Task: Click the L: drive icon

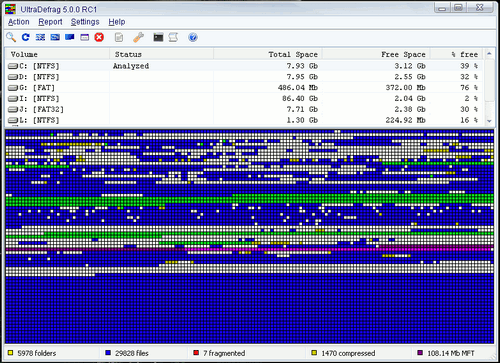Action: [13, 120]
